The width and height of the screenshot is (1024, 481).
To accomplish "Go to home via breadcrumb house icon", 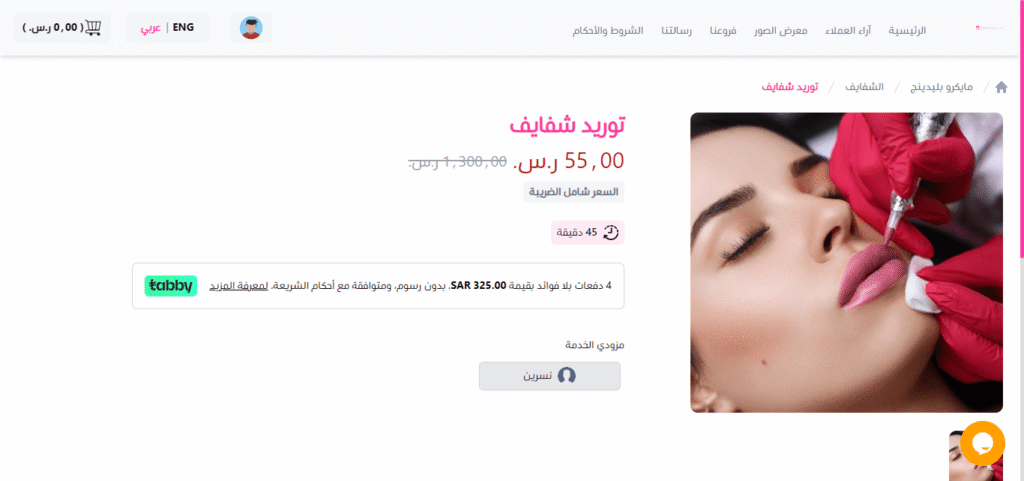I will (1000, 87).
